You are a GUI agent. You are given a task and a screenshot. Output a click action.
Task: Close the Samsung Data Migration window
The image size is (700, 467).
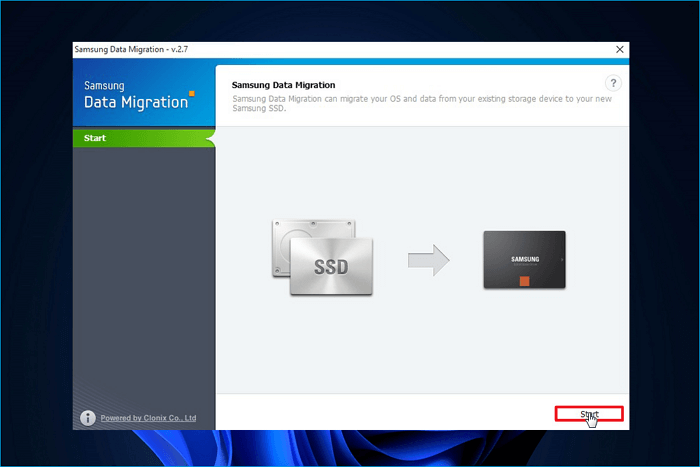620,50
